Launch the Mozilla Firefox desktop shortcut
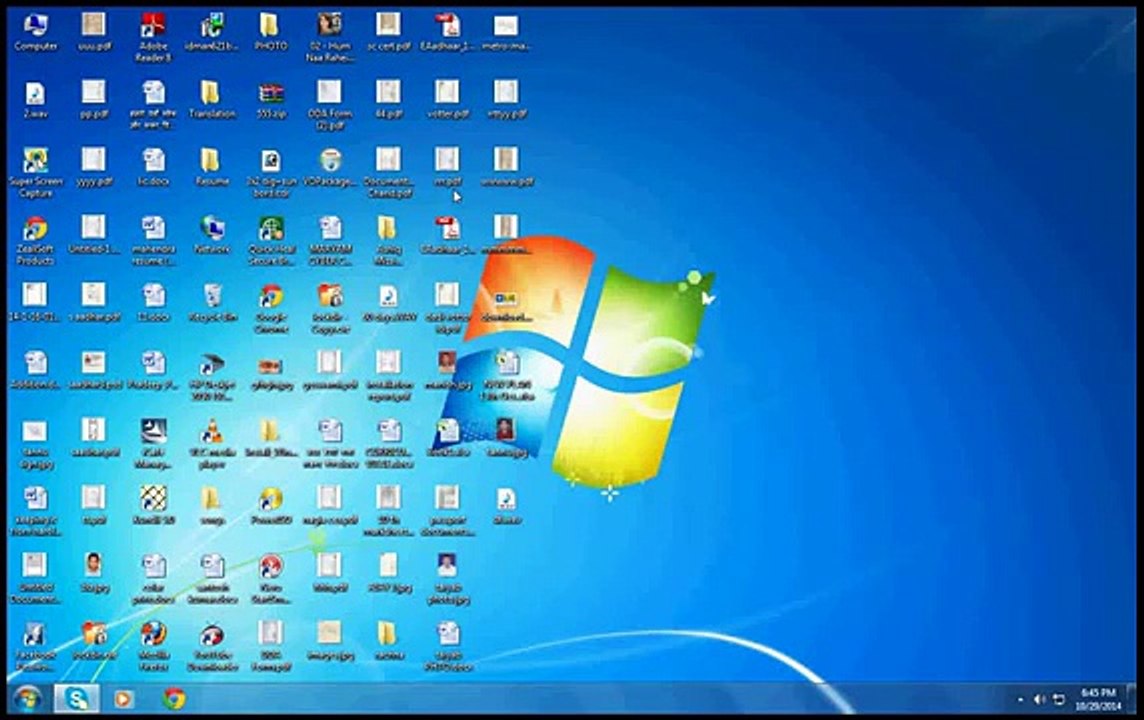The height and width of the screenshot is (720, 1144). 153,646
